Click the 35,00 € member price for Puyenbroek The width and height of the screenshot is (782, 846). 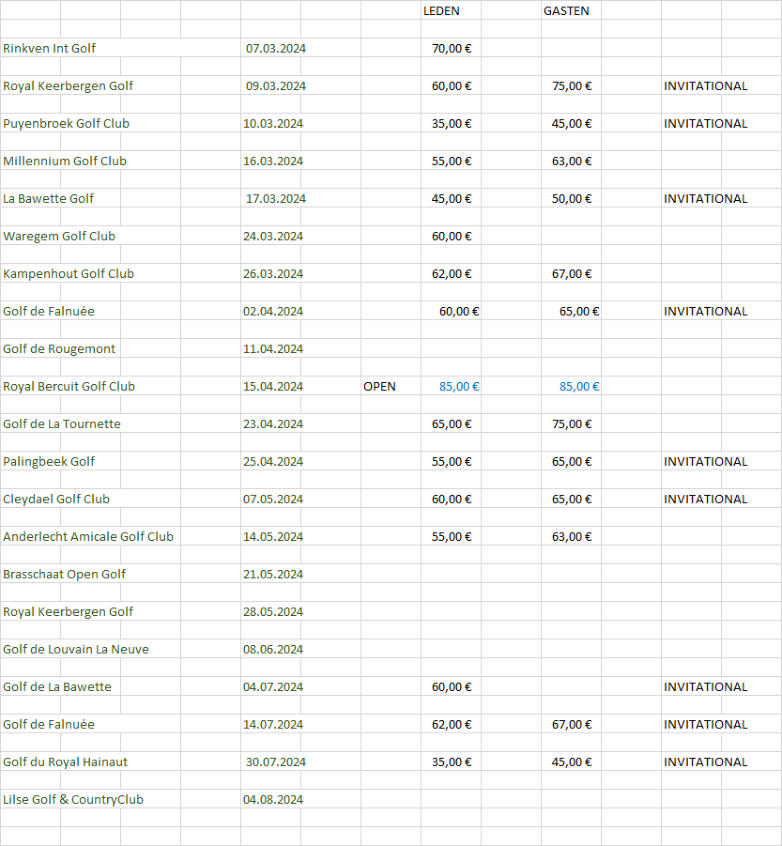click(452, 124)
